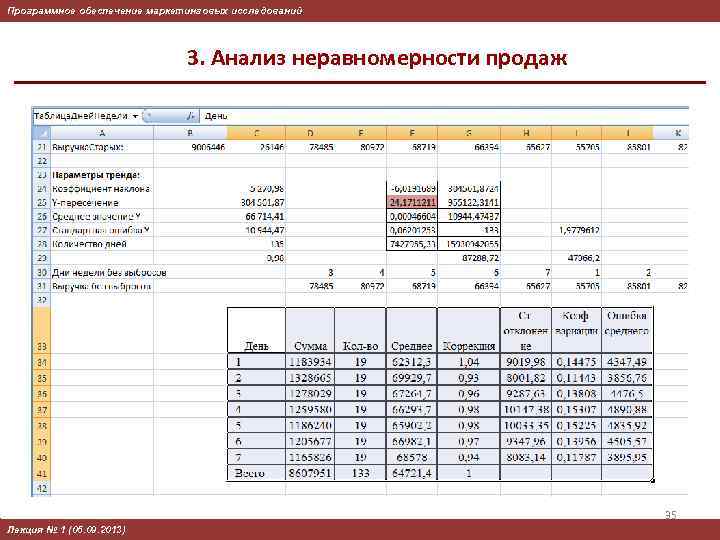Screen dimensions: 720x540
Task: Select column B header
Action: click(190, 133)
